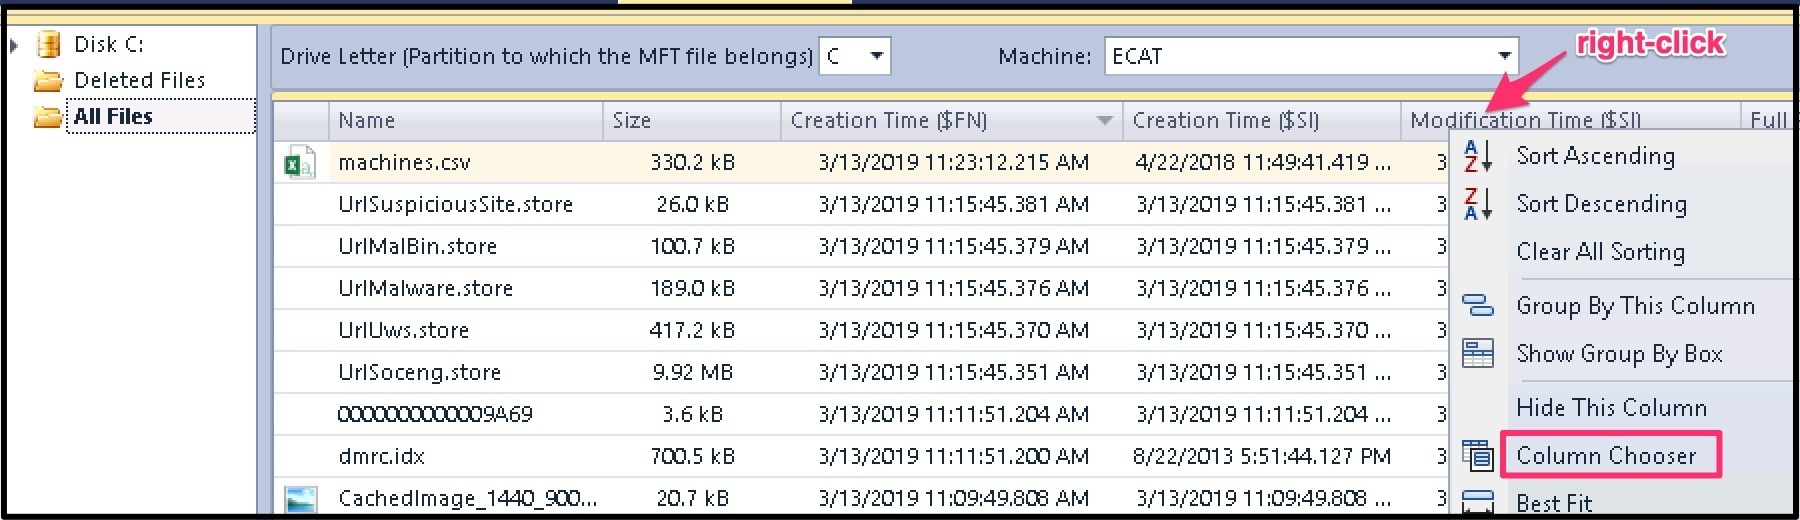Click the Sort Ascending A-Z icon

[x=1477, y=157]
